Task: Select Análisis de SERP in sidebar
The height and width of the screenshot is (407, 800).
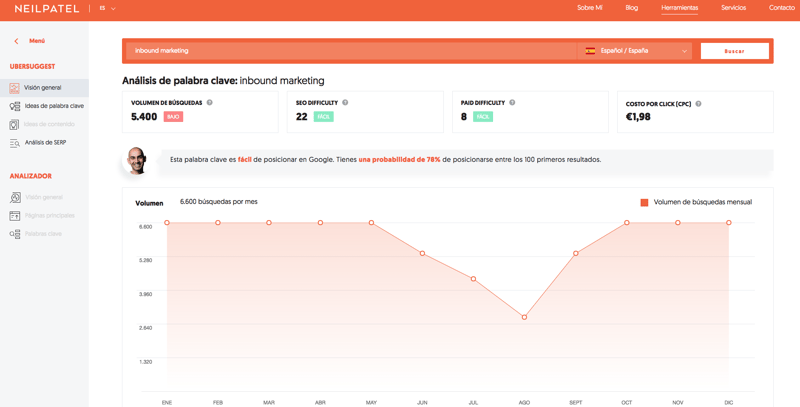Action: 45,143
